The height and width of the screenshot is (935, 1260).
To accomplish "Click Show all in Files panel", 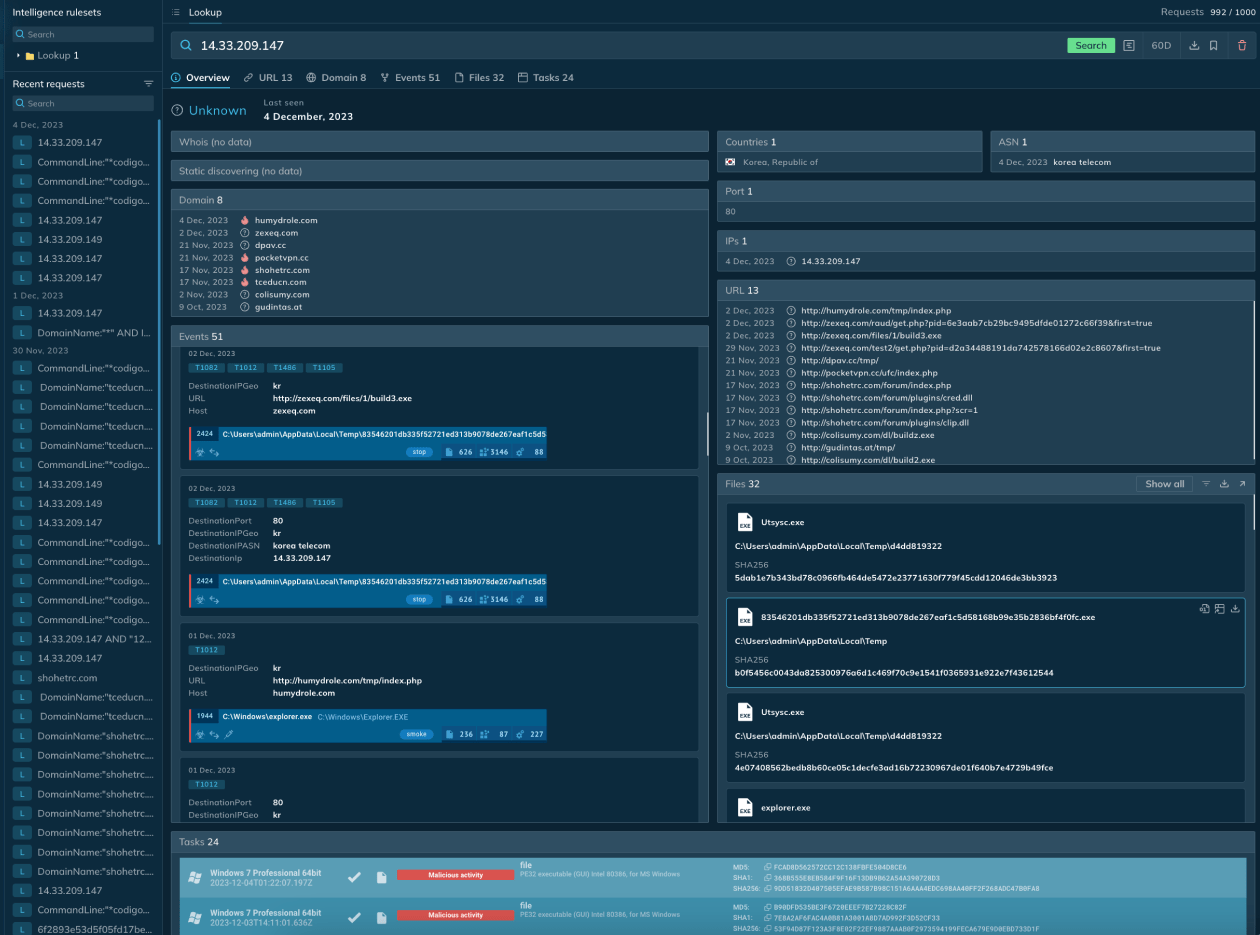I will pyautogui.click(x=1164, y=484).
